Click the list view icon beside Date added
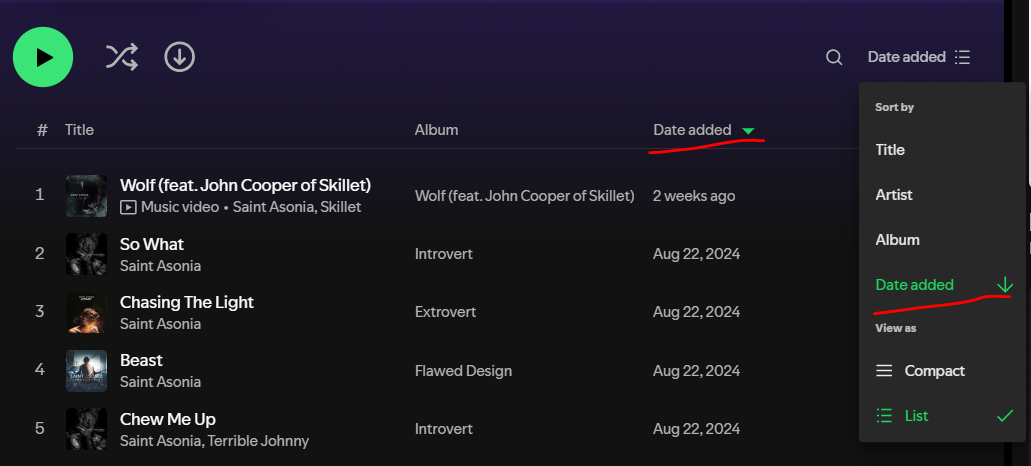 (x=962, y=57)
